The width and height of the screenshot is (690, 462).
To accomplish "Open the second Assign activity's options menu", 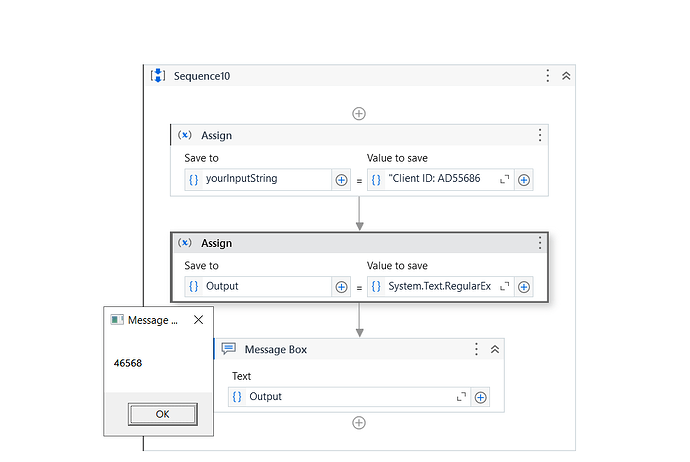I will coord(540,243).
